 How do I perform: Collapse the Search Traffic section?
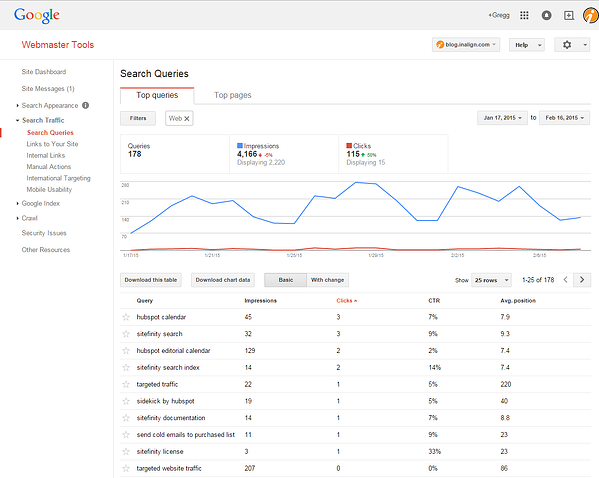point(18,120)
